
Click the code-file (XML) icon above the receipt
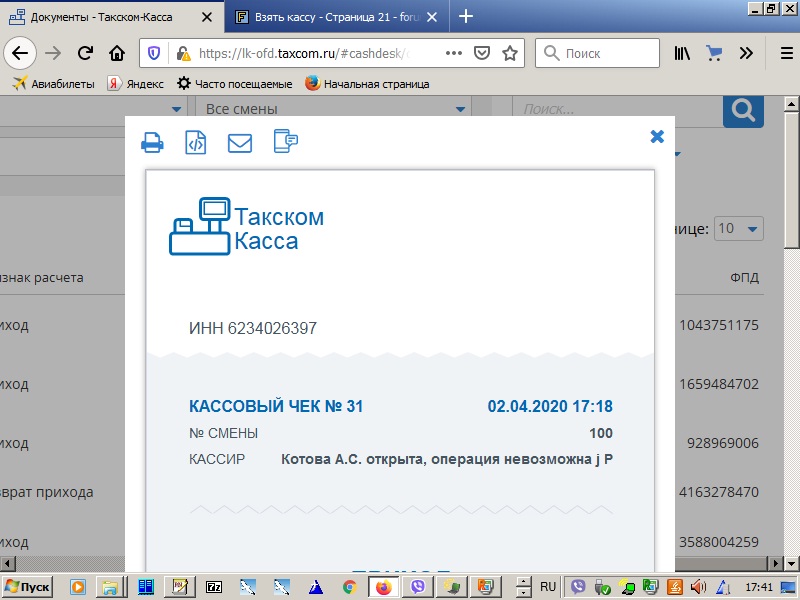coord(196,142)
